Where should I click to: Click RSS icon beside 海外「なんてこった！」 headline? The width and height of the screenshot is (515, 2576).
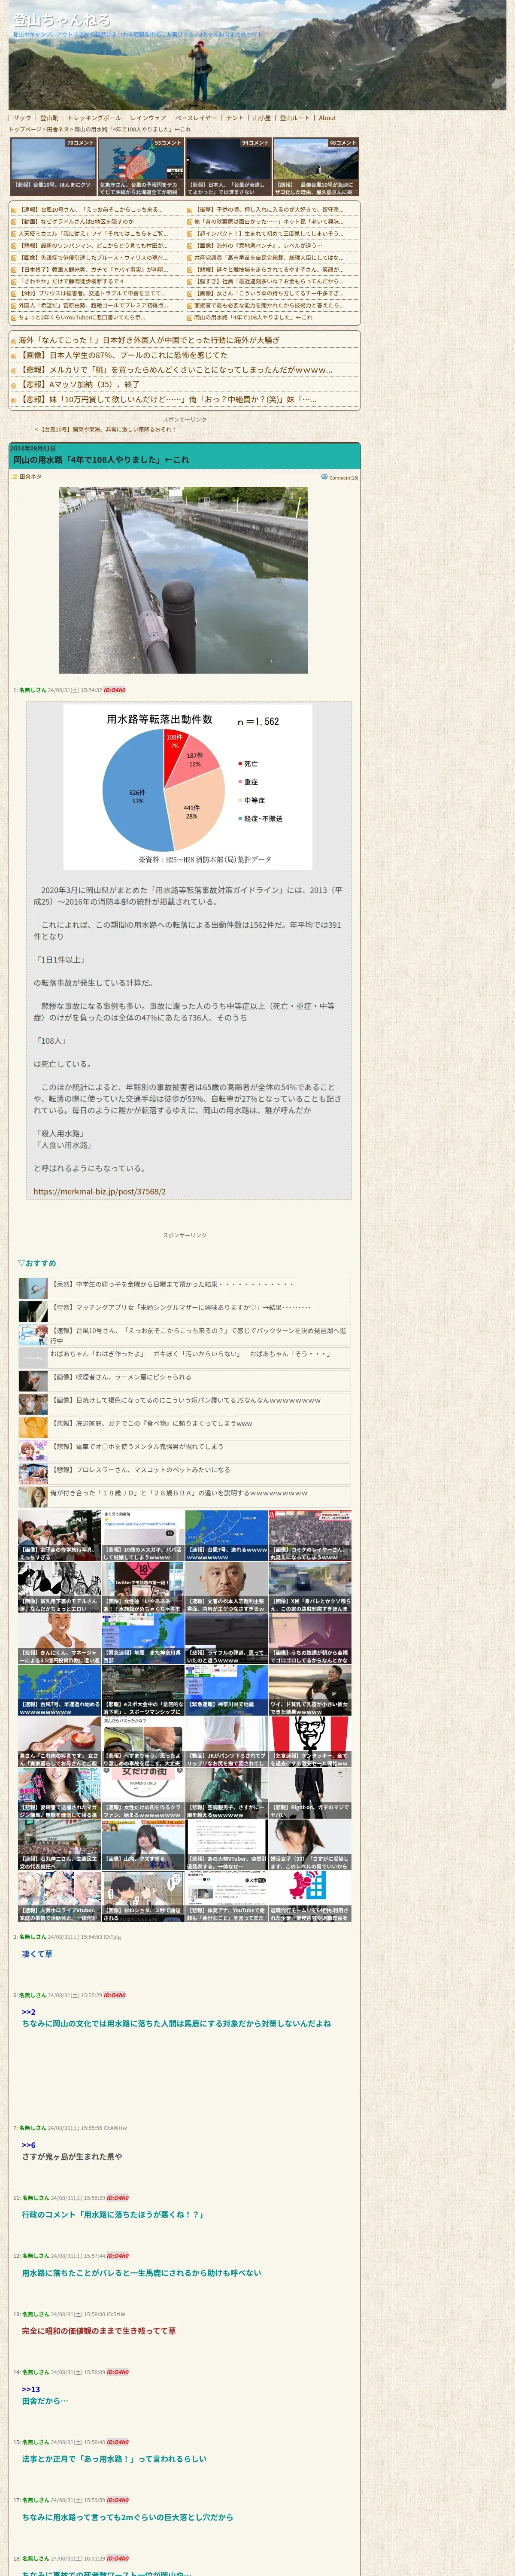coord(14,340)
